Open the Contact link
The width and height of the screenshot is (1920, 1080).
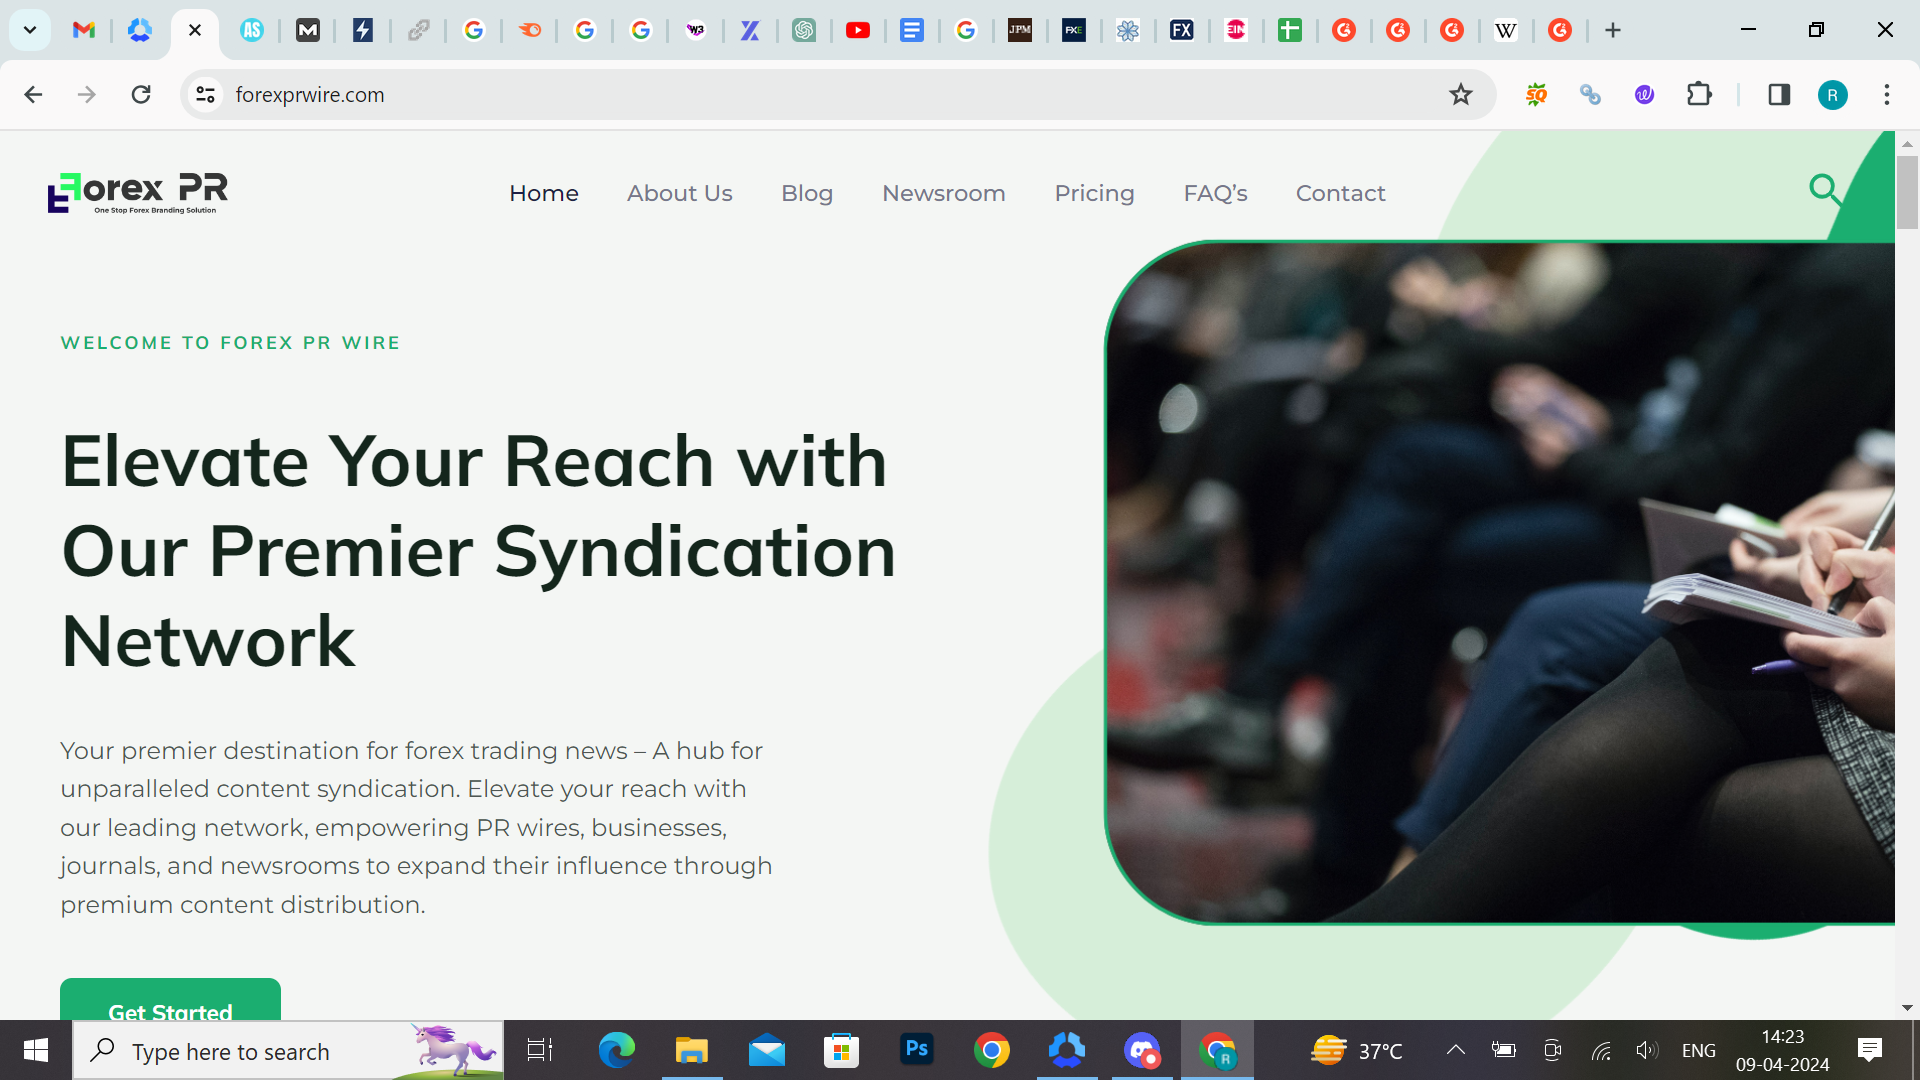click(1340, 193)
